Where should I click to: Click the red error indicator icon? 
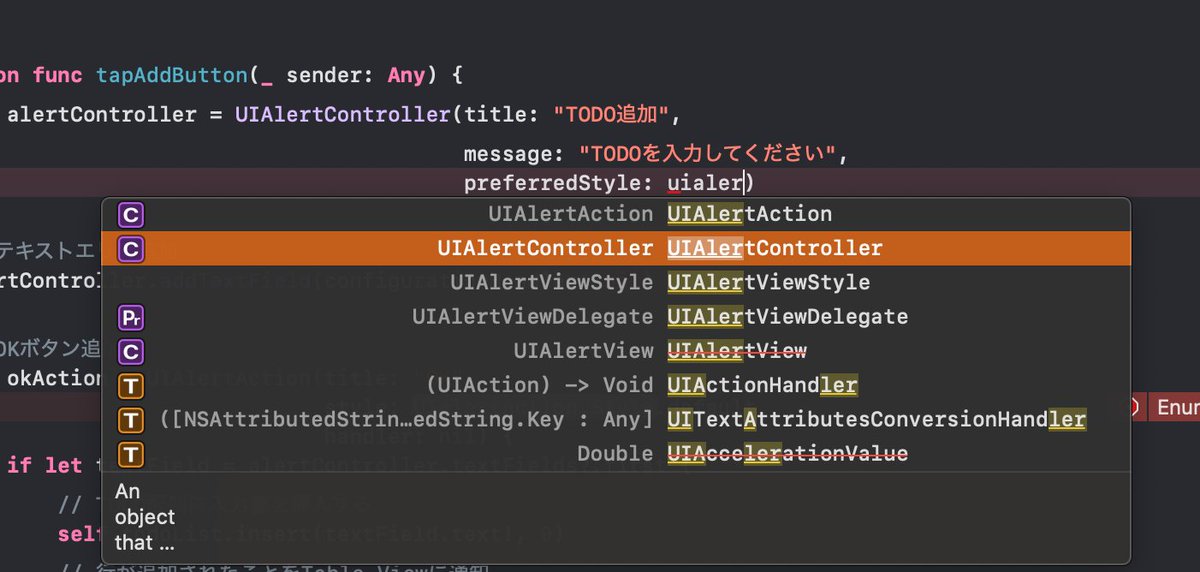(1135, 407)
